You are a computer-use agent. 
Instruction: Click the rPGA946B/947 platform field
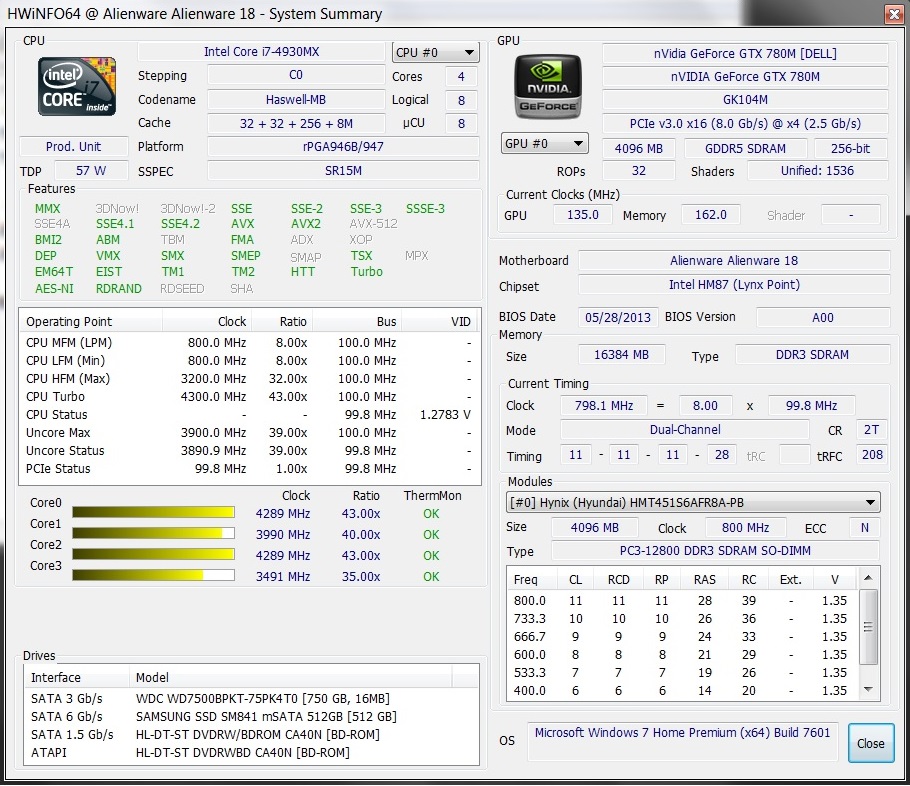343,146
